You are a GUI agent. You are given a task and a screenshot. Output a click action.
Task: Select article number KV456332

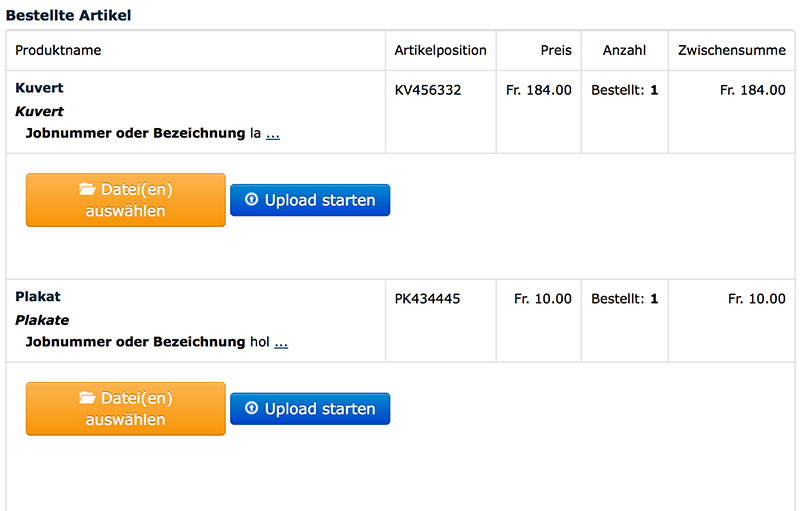pyautogui.click(x=428, y=90)
